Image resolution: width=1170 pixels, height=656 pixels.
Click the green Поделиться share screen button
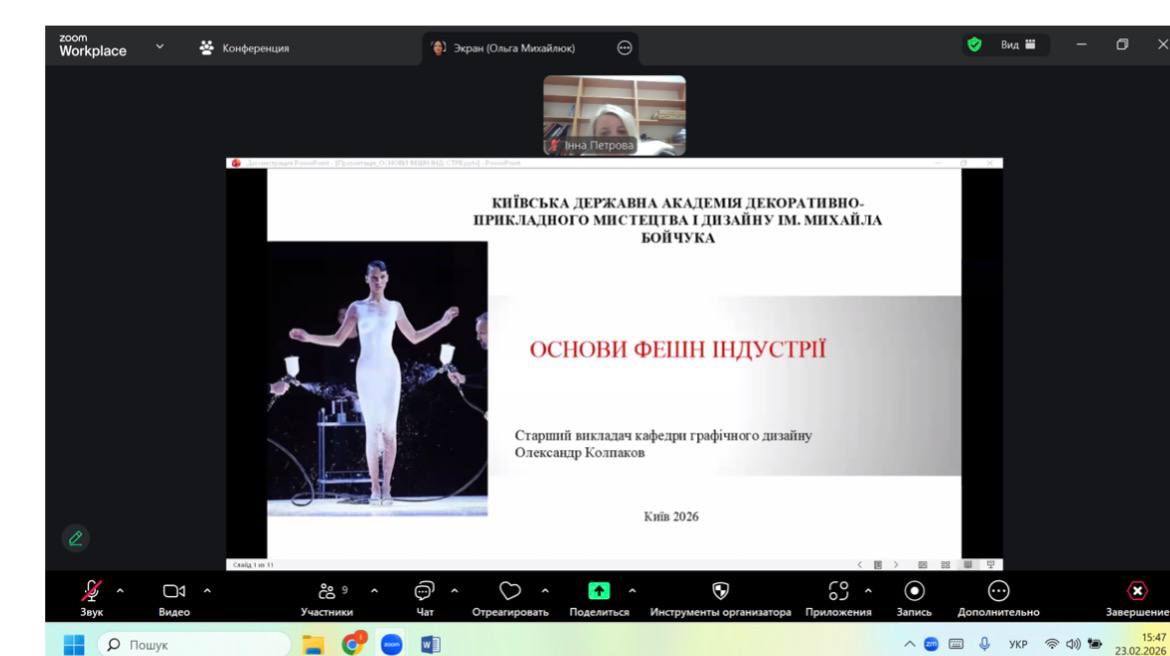(x=598, y=591)
